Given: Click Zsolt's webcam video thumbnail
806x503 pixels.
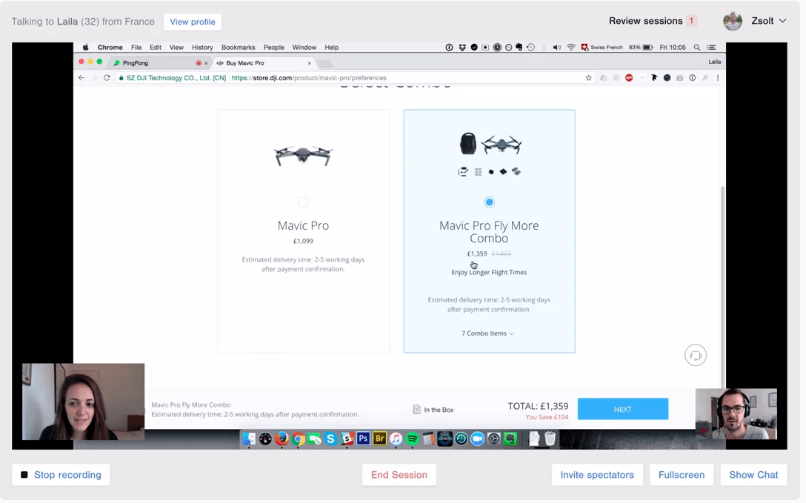Looking at the screenshot, I should pos(736,414).
